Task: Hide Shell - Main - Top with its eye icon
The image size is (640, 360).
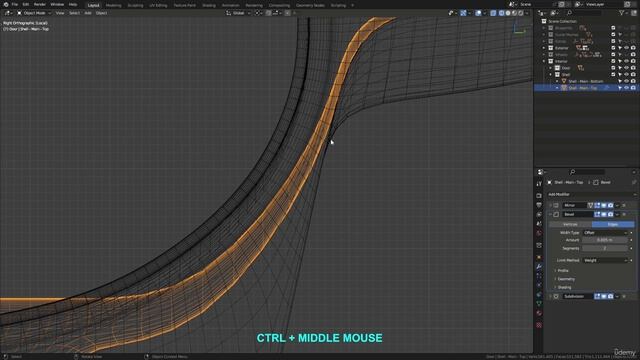Action: tap(627, 88)
